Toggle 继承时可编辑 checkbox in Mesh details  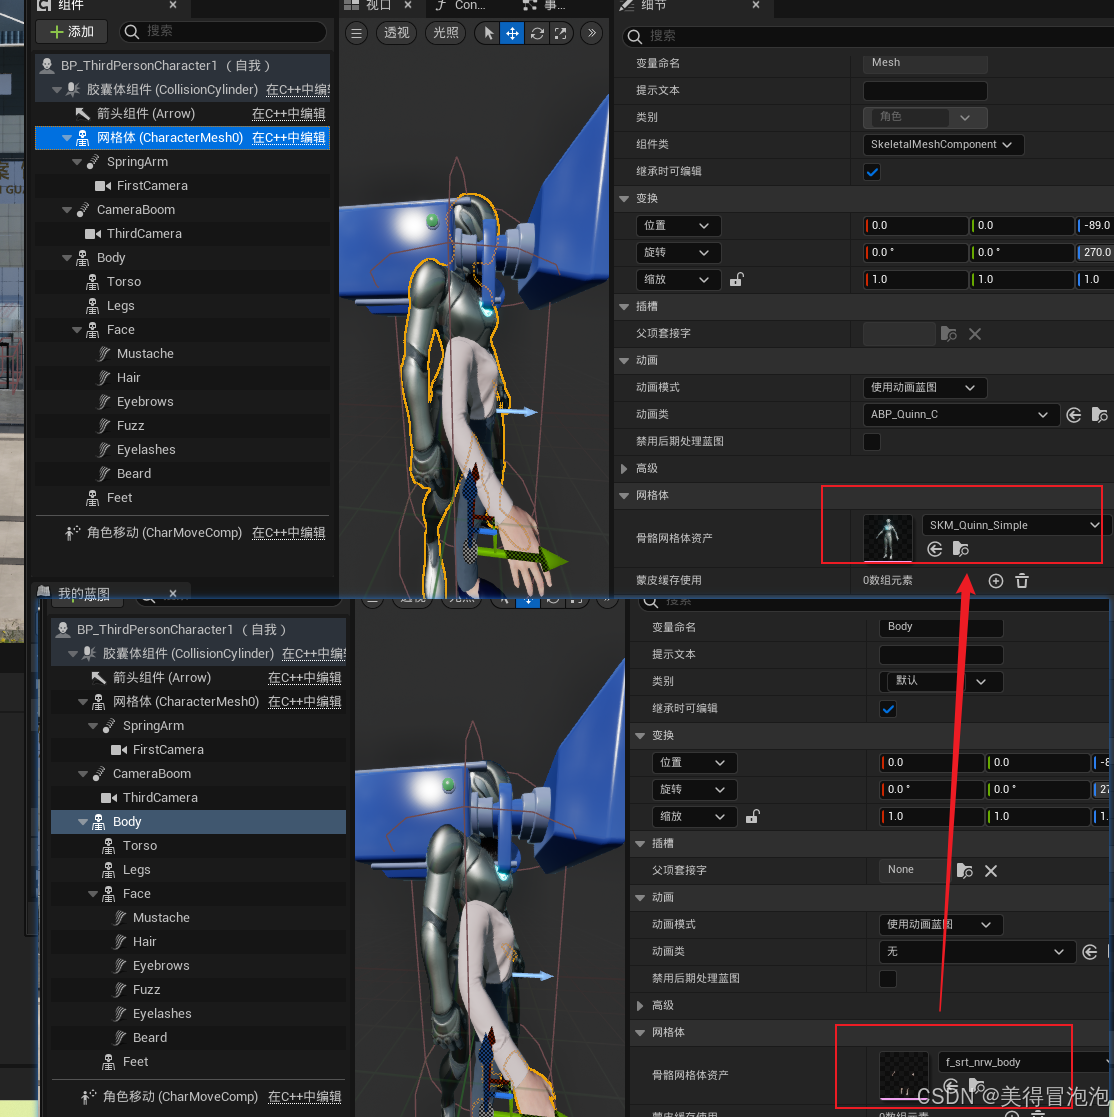coord(872,172)
